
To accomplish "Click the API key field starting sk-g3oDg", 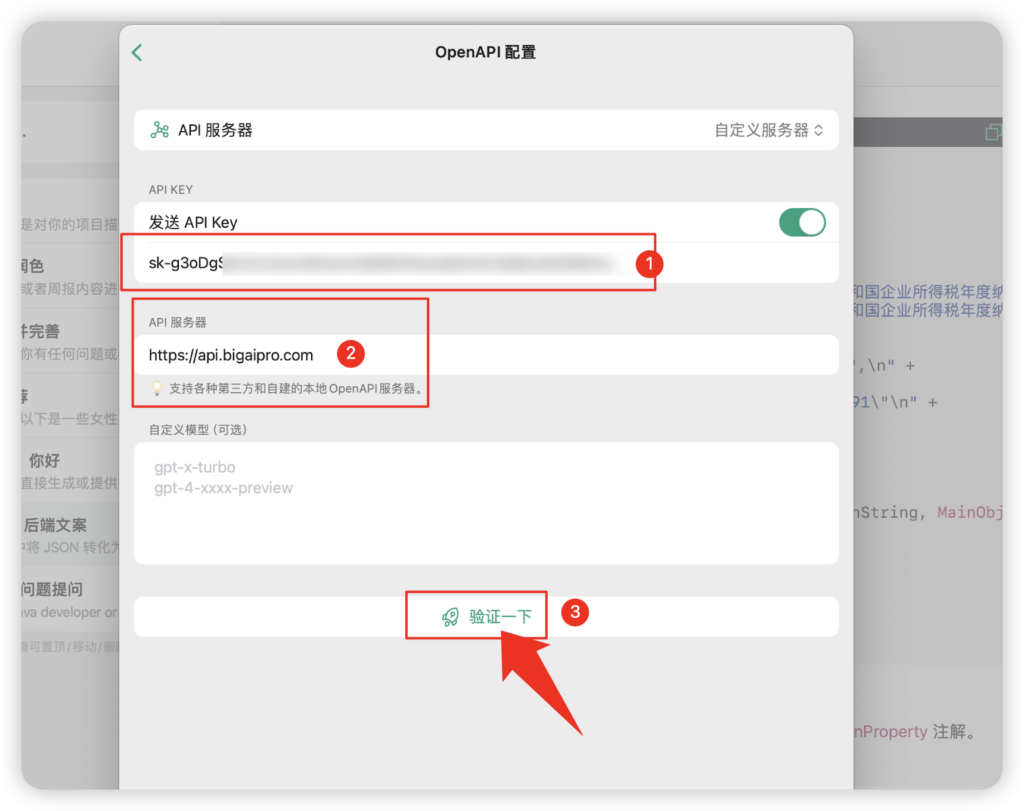I will click(486, 263).
